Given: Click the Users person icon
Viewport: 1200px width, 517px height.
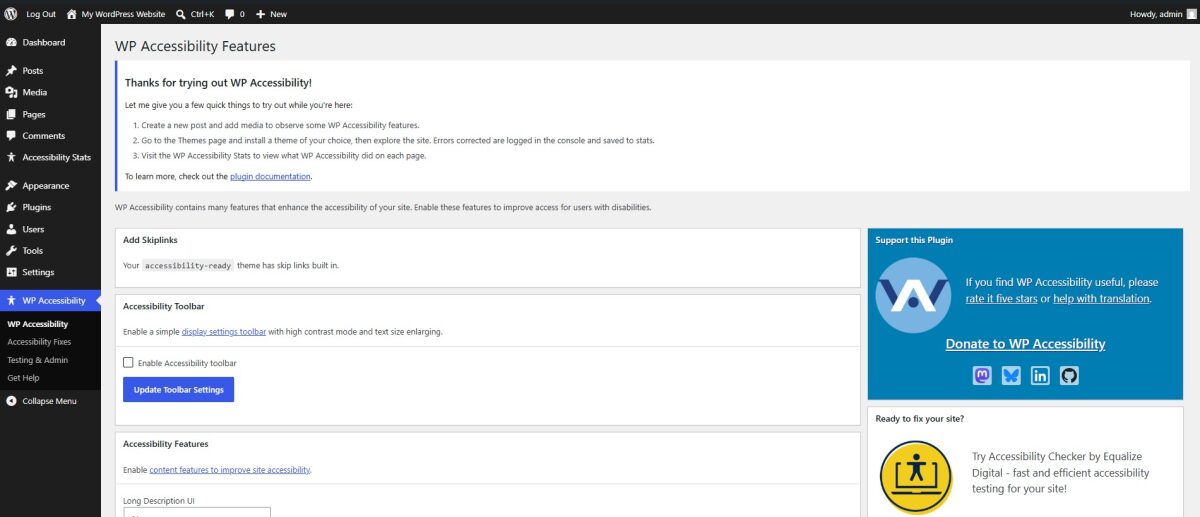Looking at the screenshot, I should pos(11,229).
